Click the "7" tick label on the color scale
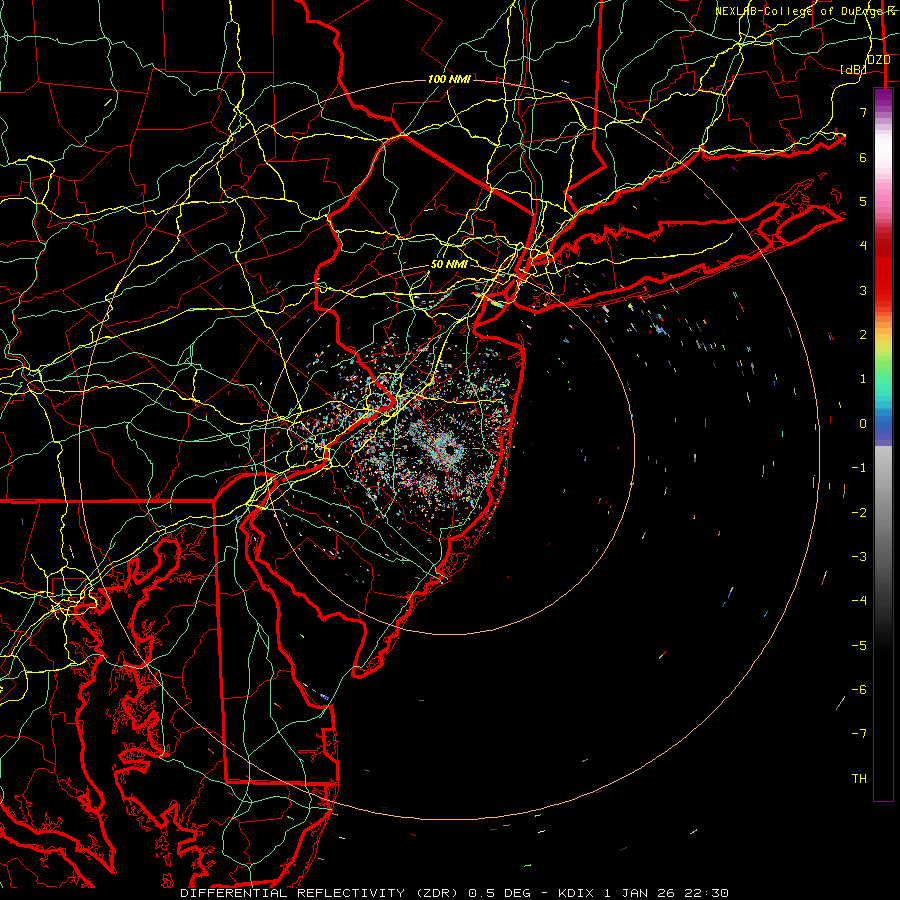 tap(863, 112)
